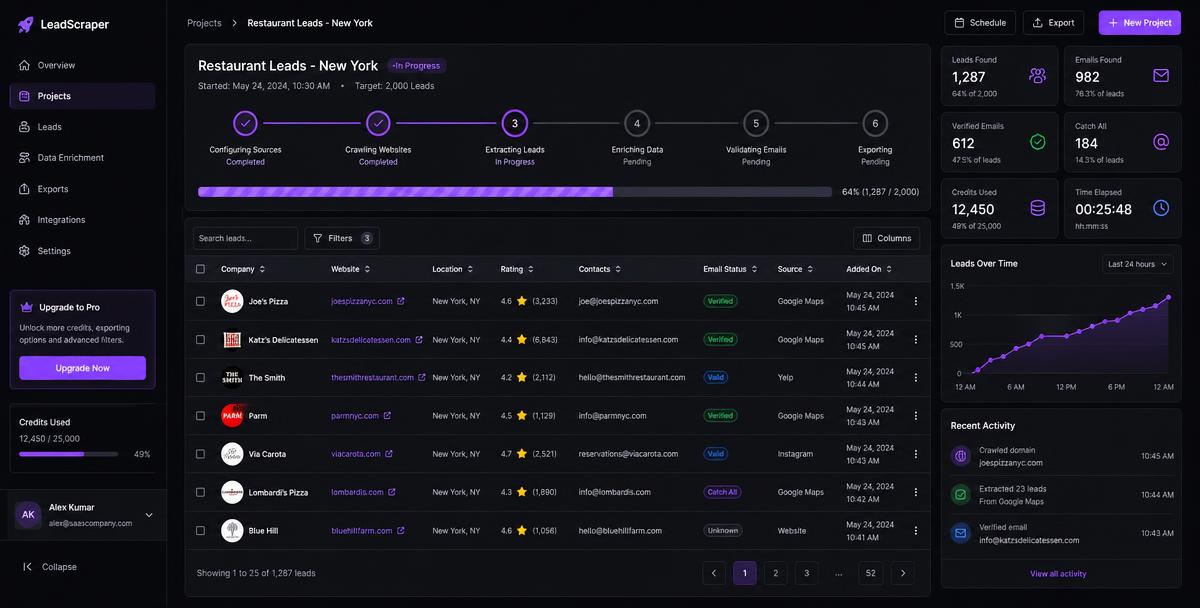Click the Data Enrichment icon in sidebar
The image size is (1200, 608).
click(25, 158)
